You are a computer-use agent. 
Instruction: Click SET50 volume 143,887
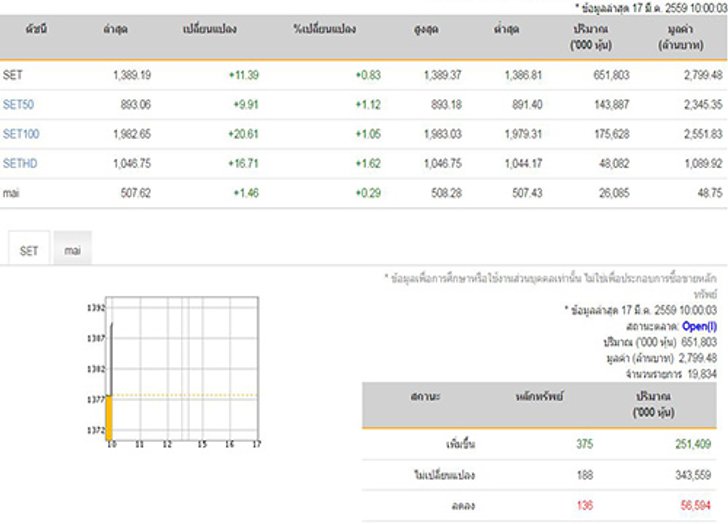[x=612, y=104]
